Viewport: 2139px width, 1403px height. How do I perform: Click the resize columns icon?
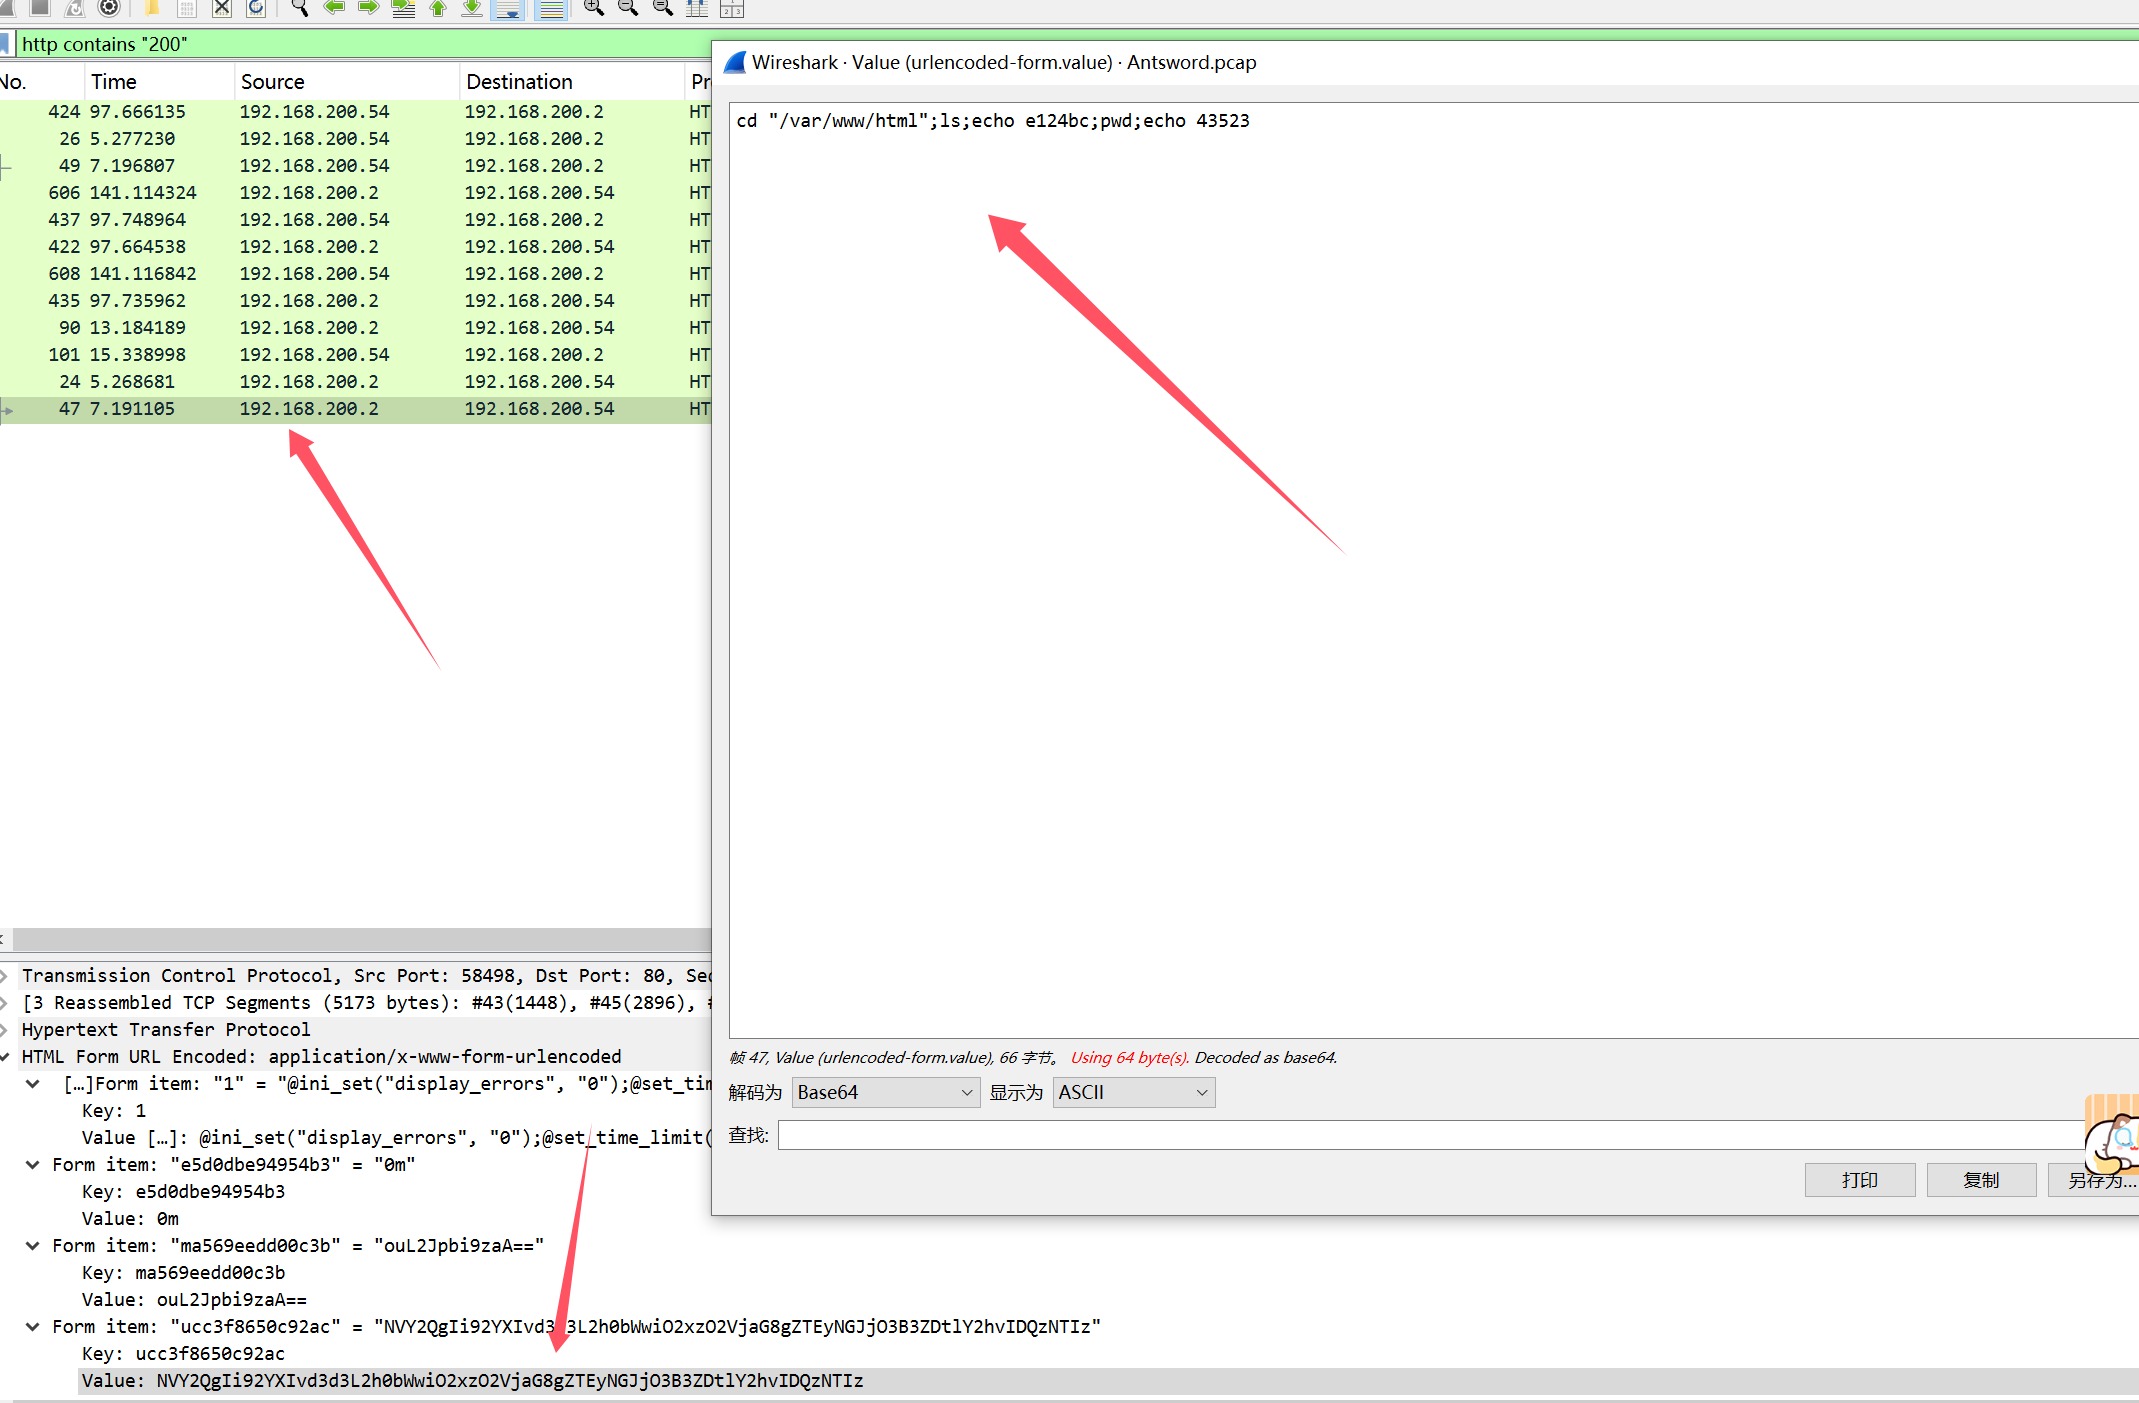(697, 9)
